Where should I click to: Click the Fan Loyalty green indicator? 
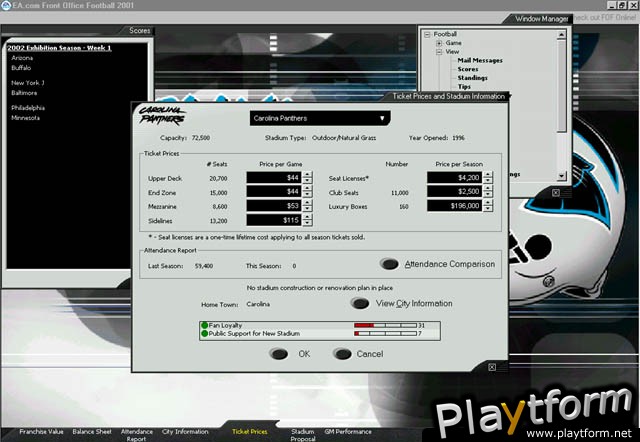pos(204,325)
